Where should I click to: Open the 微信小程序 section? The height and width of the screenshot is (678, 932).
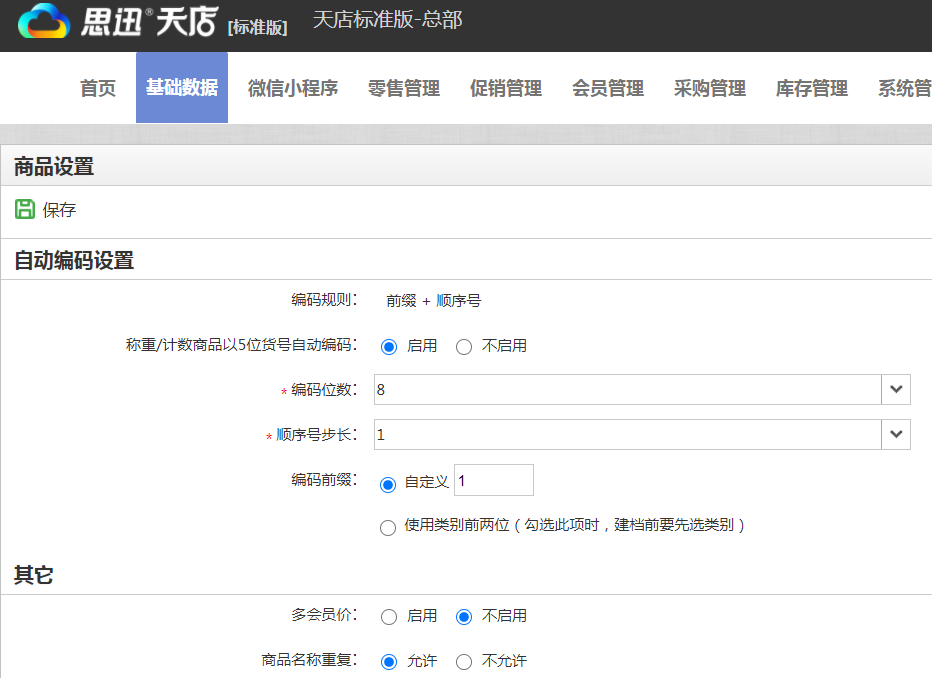click(x=289, y=88)
